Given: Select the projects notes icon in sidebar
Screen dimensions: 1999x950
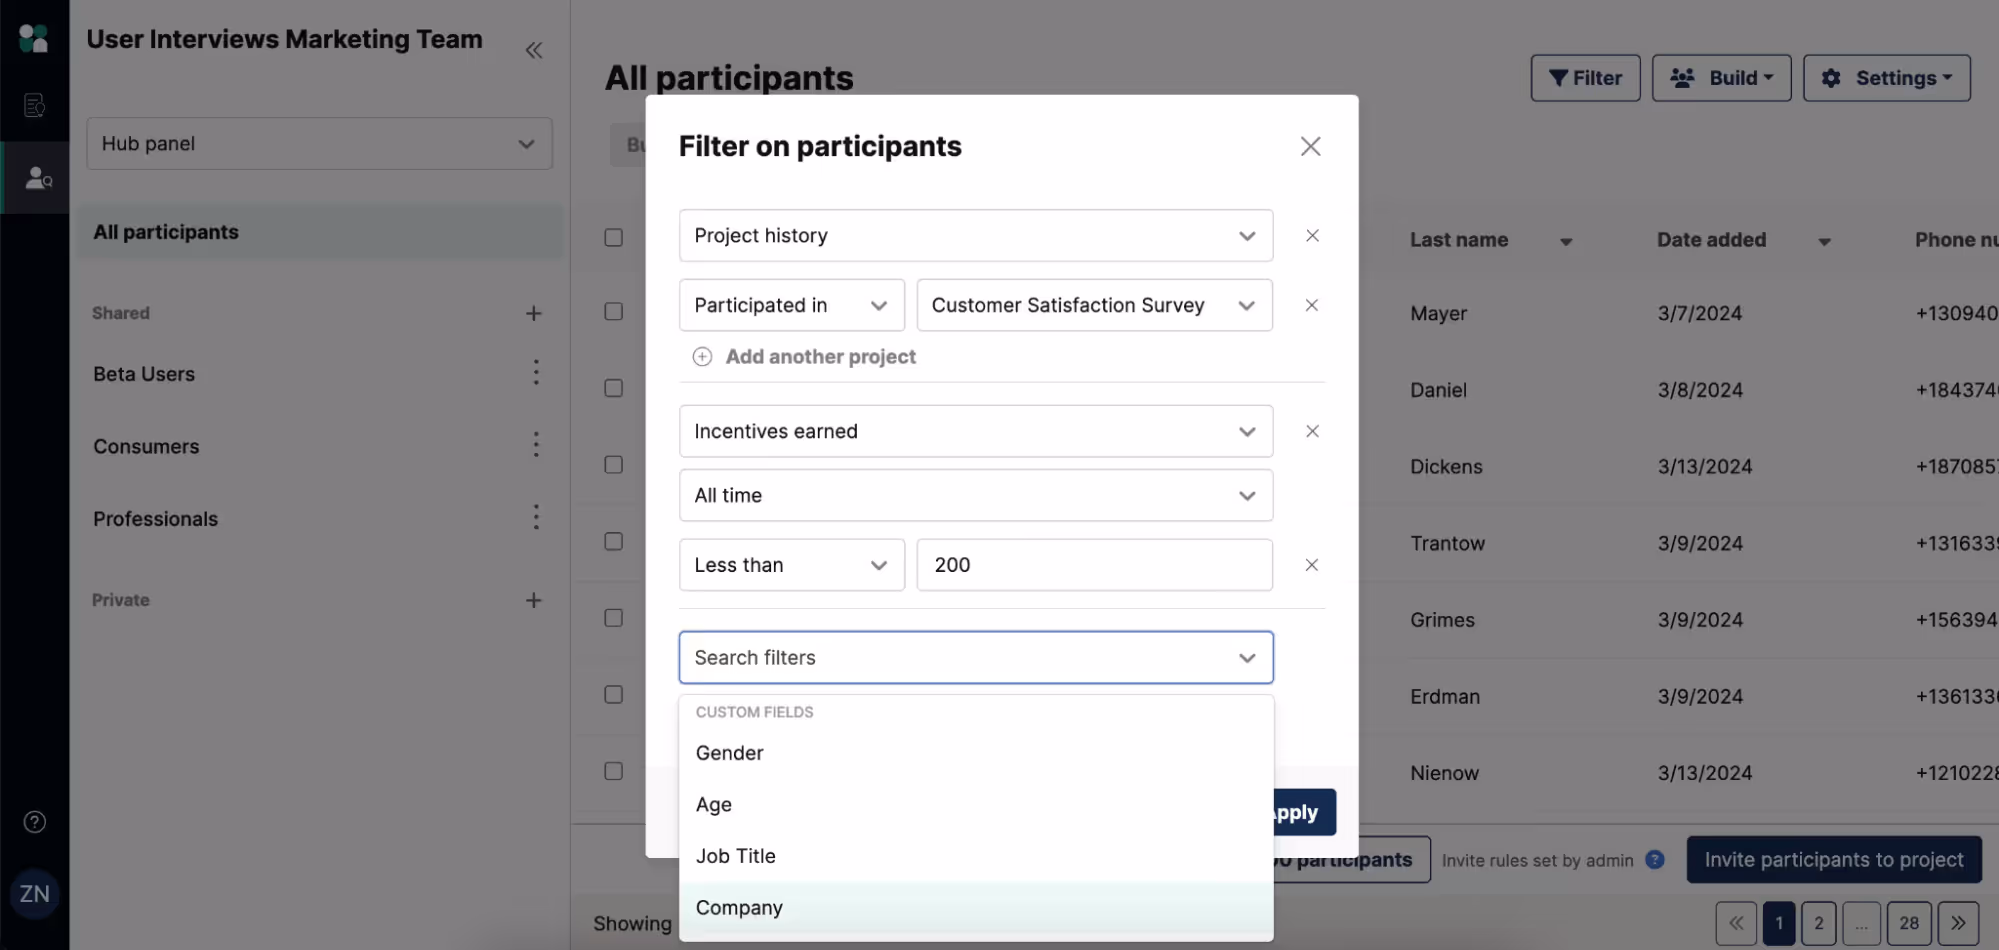Looking at the screenshot, I should (x=35, y=105).
